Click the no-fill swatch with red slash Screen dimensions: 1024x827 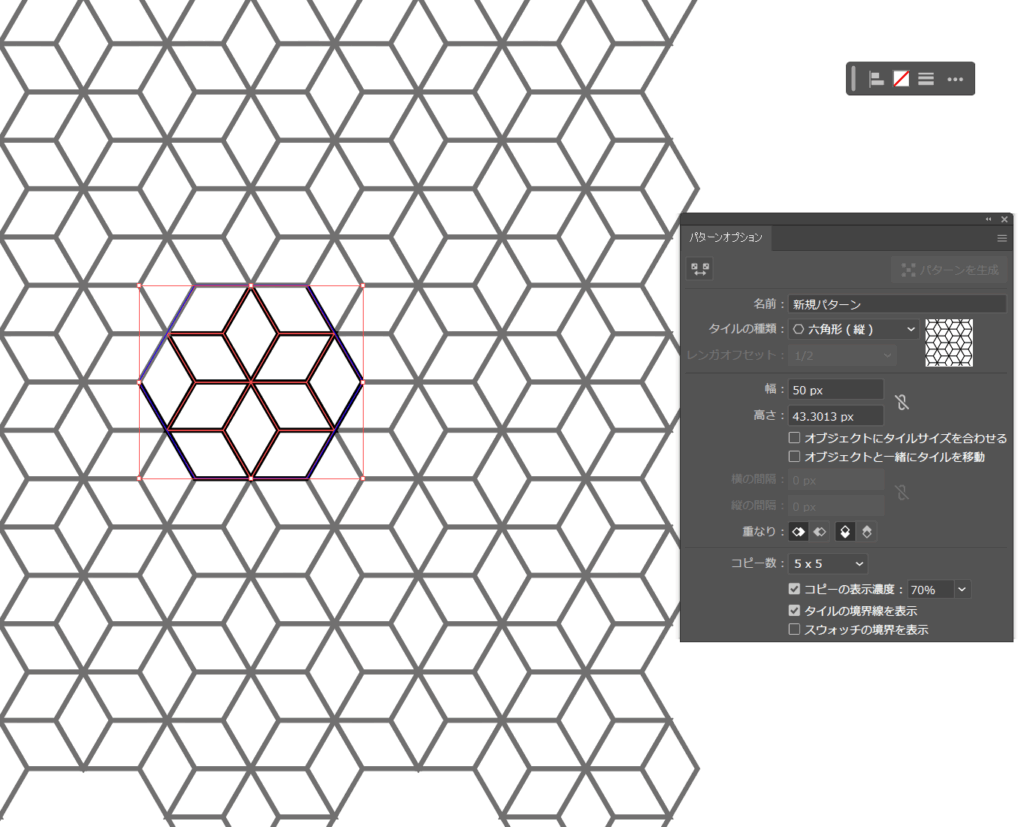(x=901, y=79)
